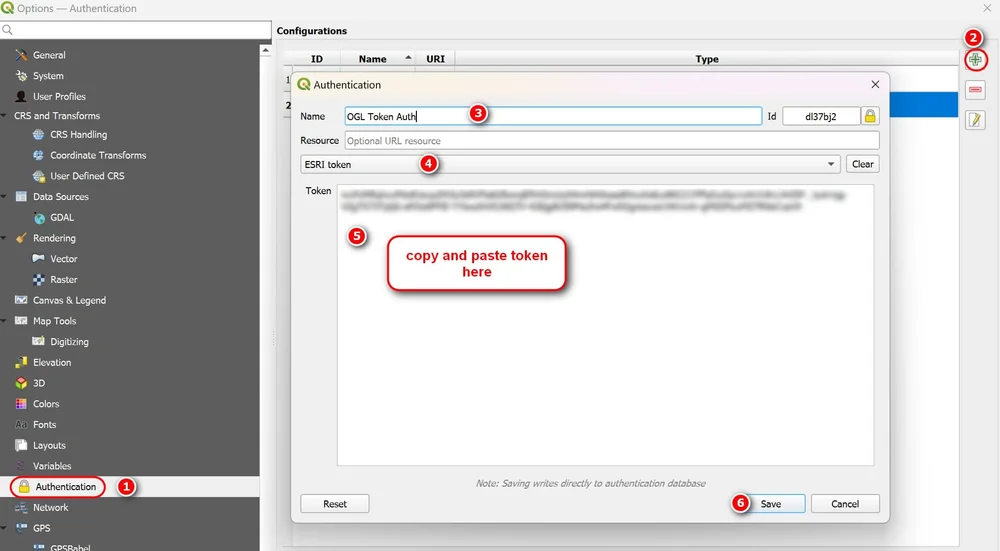Screen dimensions: 1000x551
Task: Open the GPSBabel options page
Action: pos(70,547)
